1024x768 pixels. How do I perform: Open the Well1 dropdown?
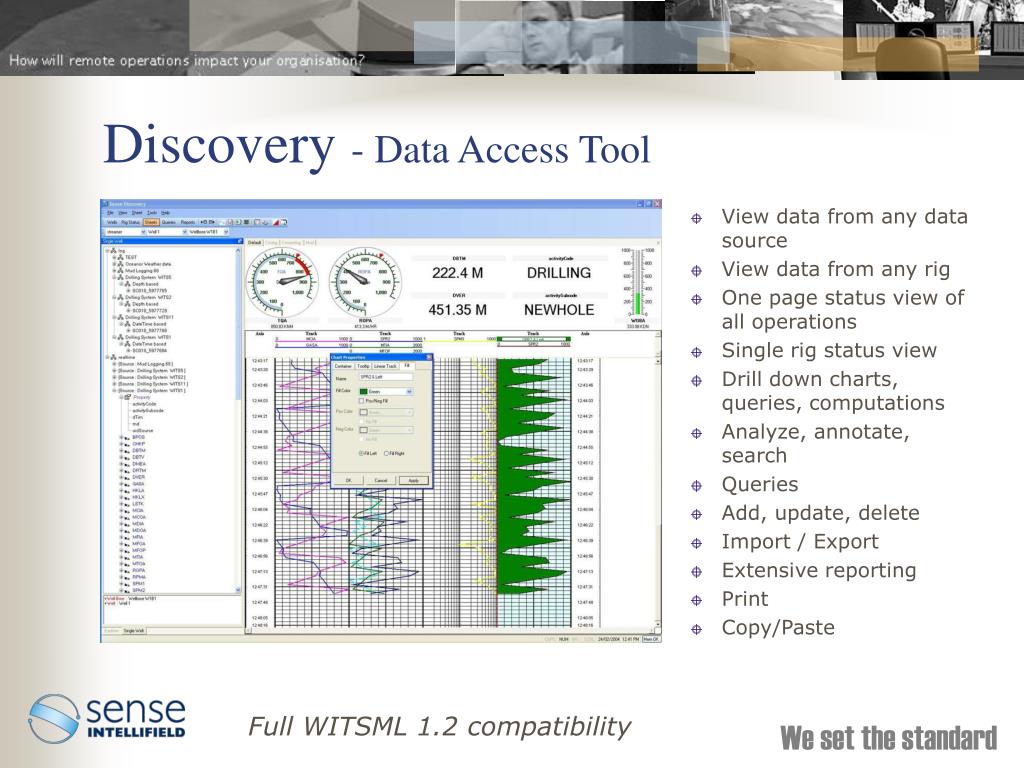click(167, 232)
